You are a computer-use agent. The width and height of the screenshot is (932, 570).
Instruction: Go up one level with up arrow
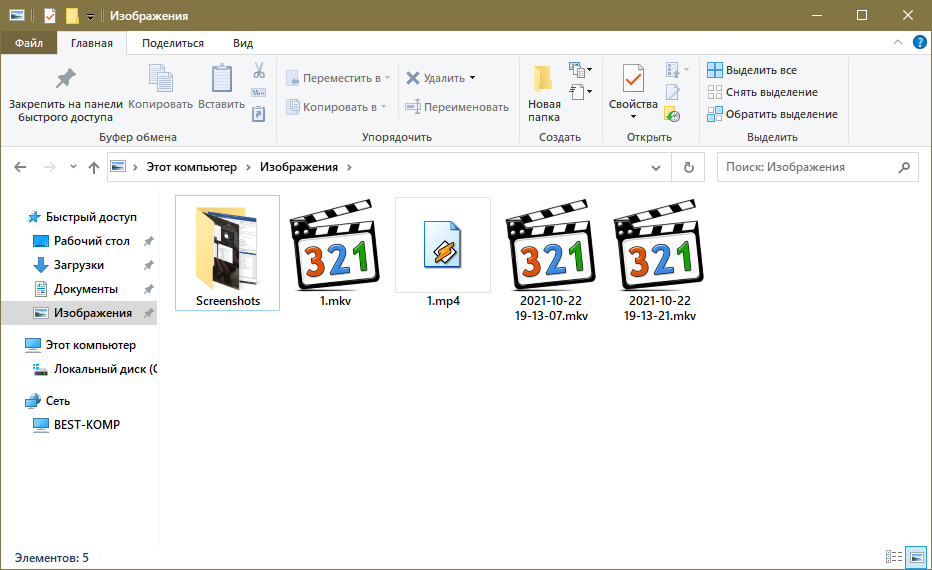click(x=93, y=167)
